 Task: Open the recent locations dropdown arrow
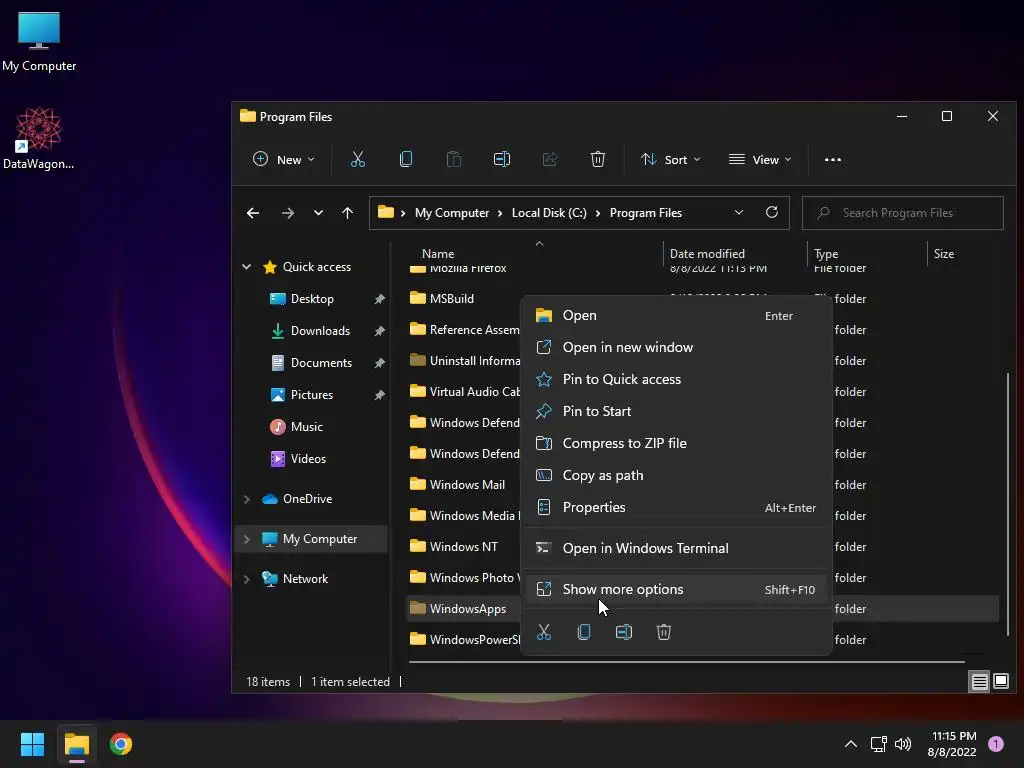pyautogui.click(x=318, y=213)
